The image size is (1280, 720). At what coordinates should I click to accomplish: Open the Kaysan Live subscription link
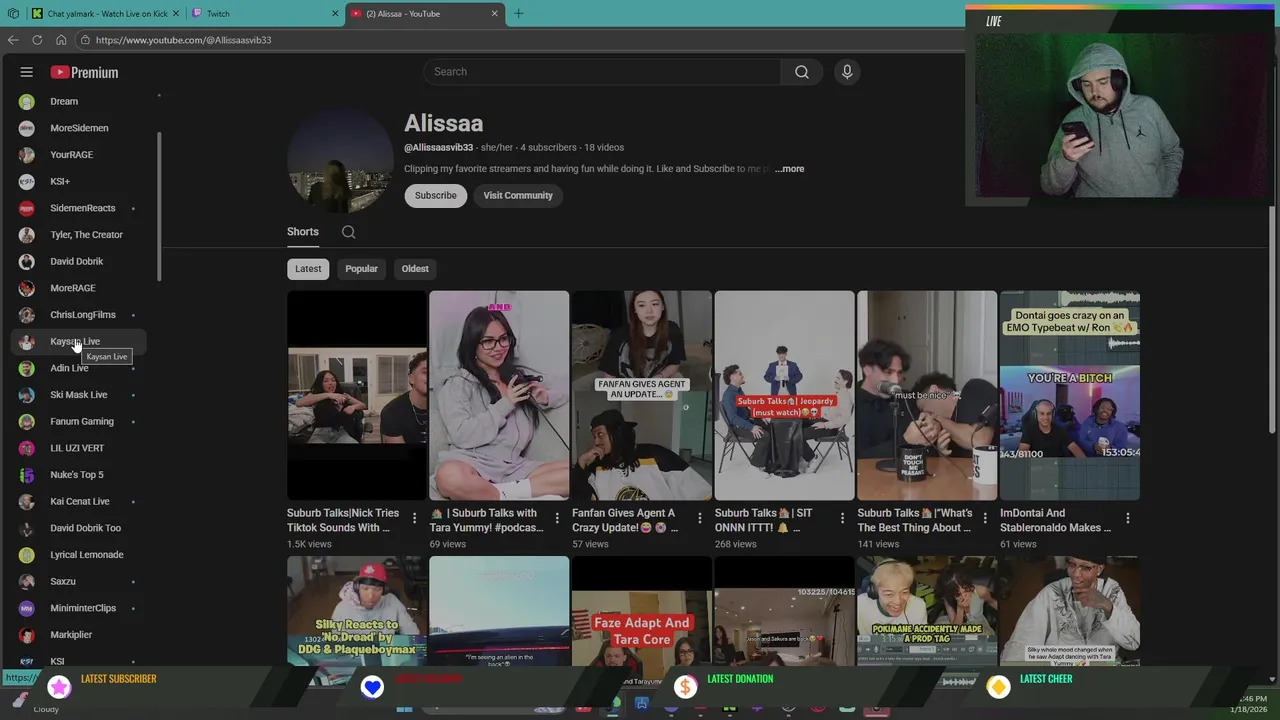78,342
